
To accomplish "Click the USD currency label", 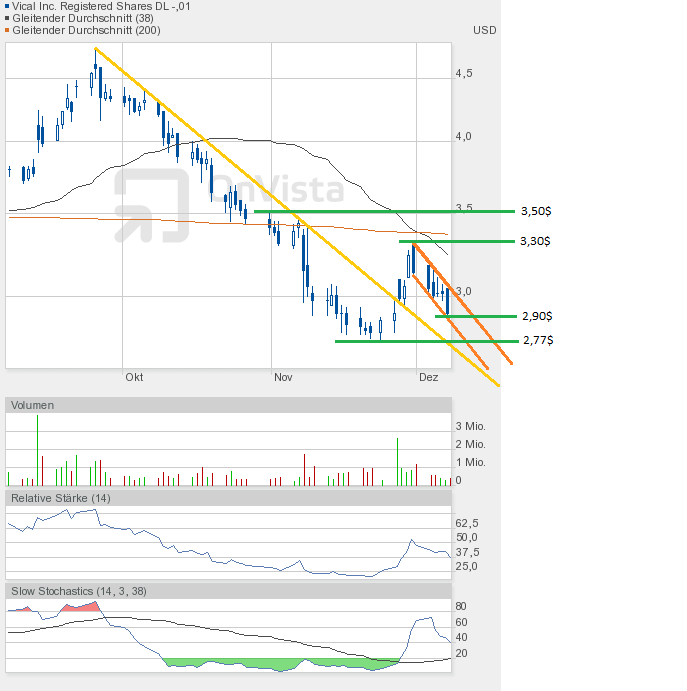I will [484, 30].
